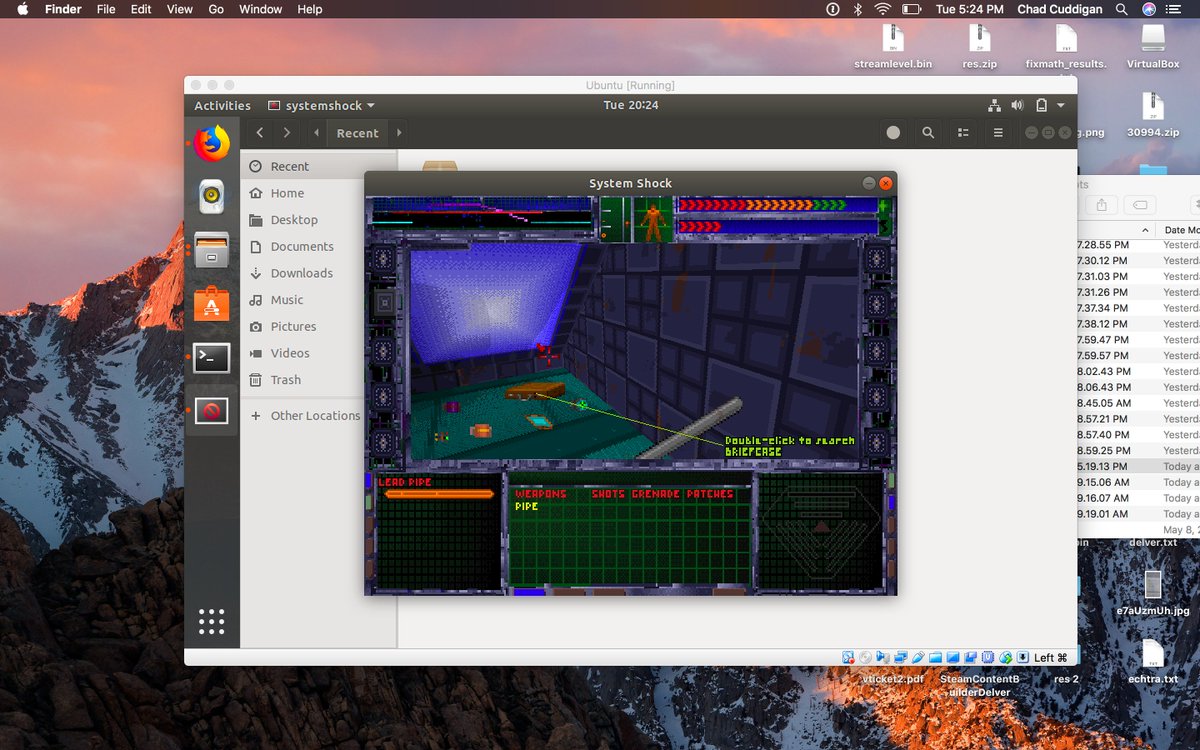This screenshot has width=1200, height=750.
Task: Click Ubuntu network status icon
Action: pyautogui.click(x=994, y=105)
